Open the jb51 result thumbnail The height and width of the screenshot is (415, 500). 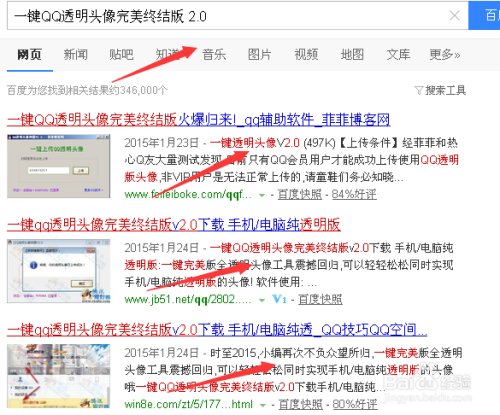(x=59, y=271)
